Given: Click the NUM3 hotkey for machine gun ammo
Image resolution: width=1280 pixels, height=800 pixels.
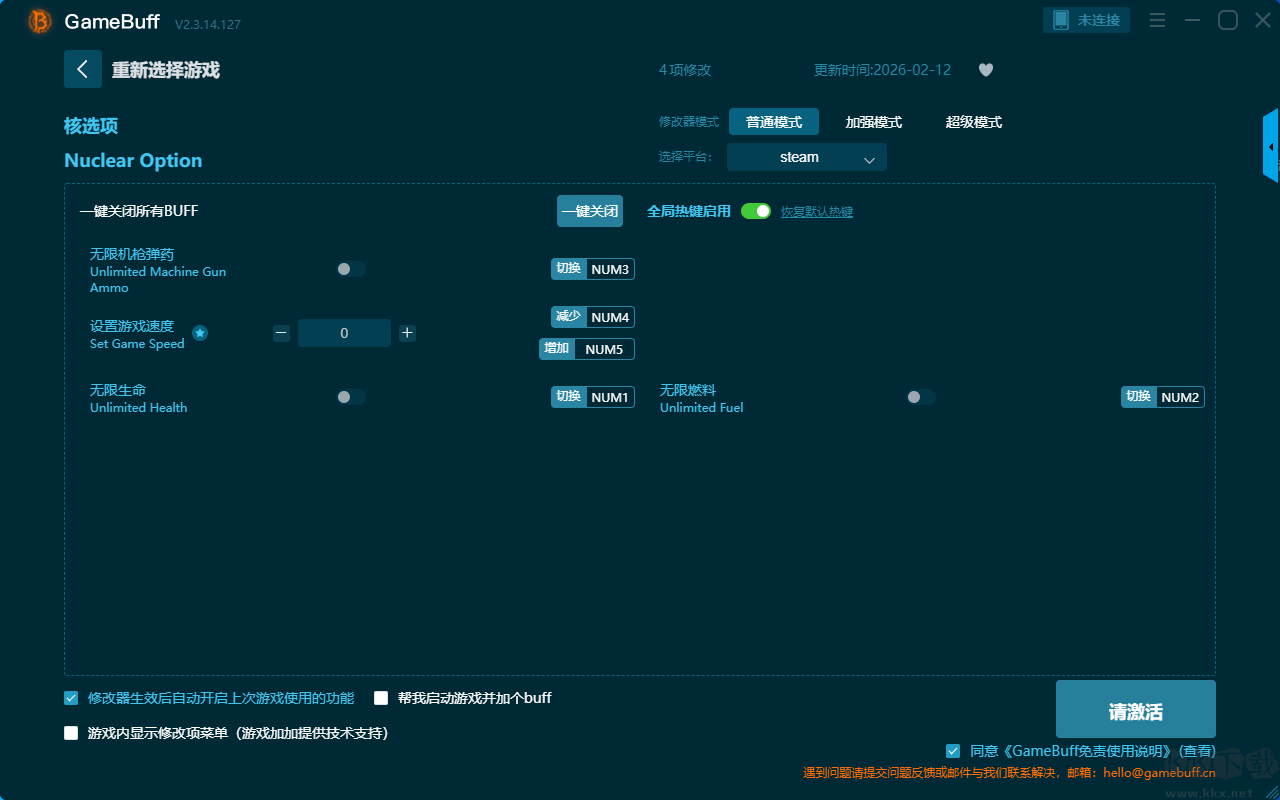Looking at the screenshot, I should point(610,269).
